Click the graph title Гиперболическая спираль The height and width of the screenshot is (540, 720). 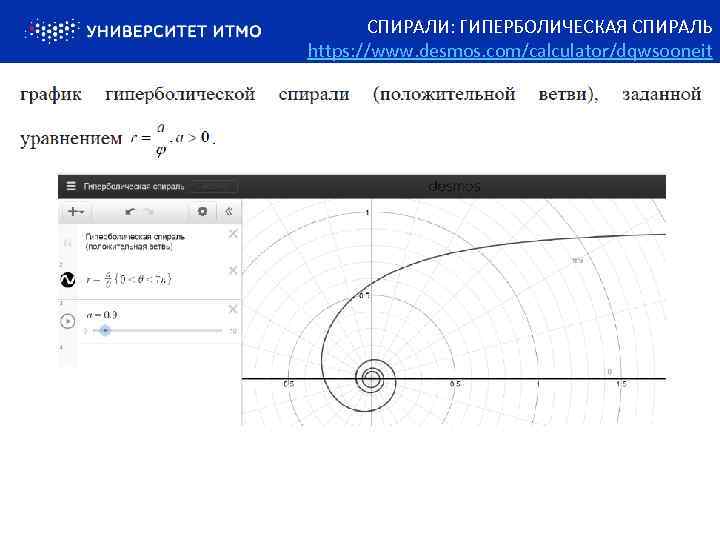coord(134,186)
